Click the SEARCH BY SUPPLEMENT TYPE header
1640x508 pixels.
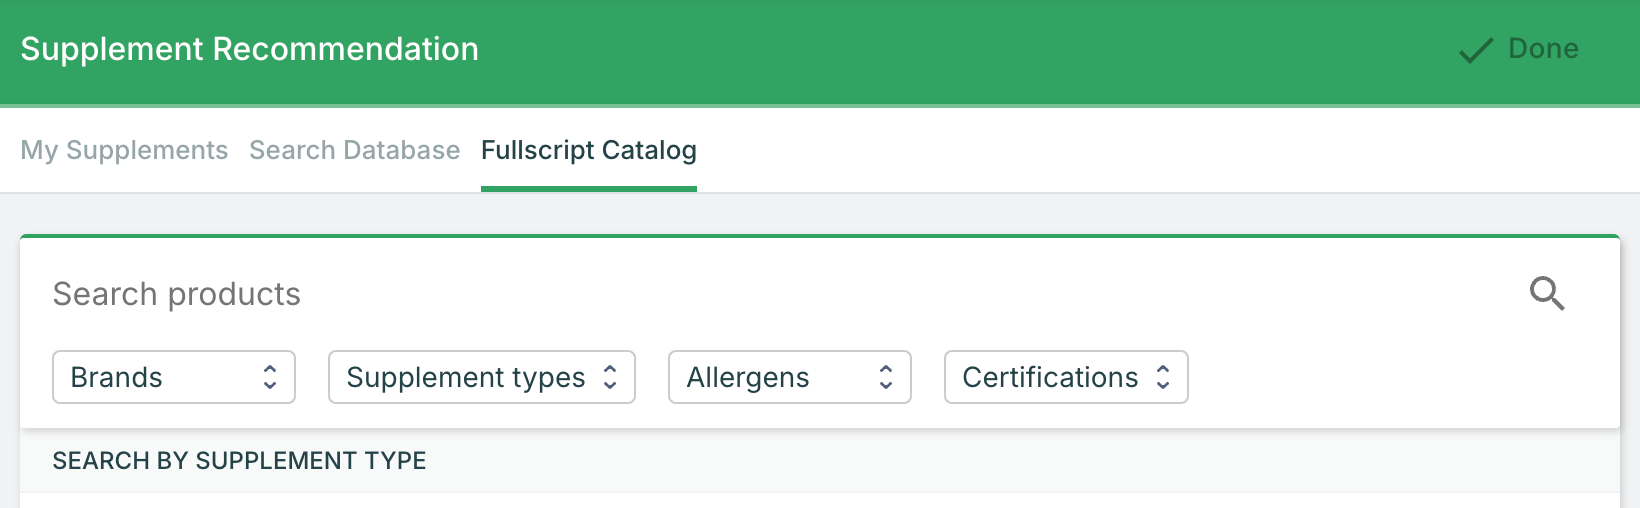pyautogui.click(x=239, y=461)
